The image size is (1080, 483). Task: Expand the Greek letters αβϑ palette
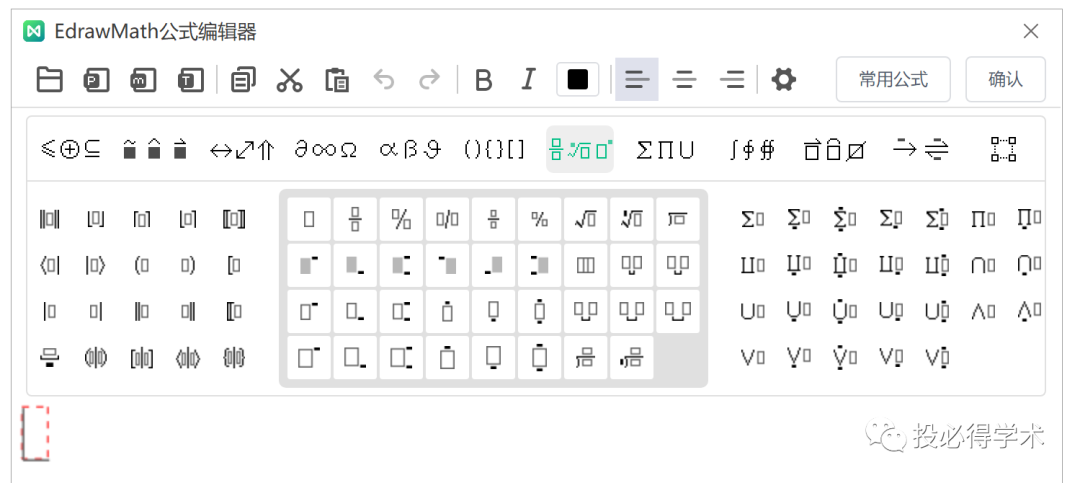[x=410, y=149]
